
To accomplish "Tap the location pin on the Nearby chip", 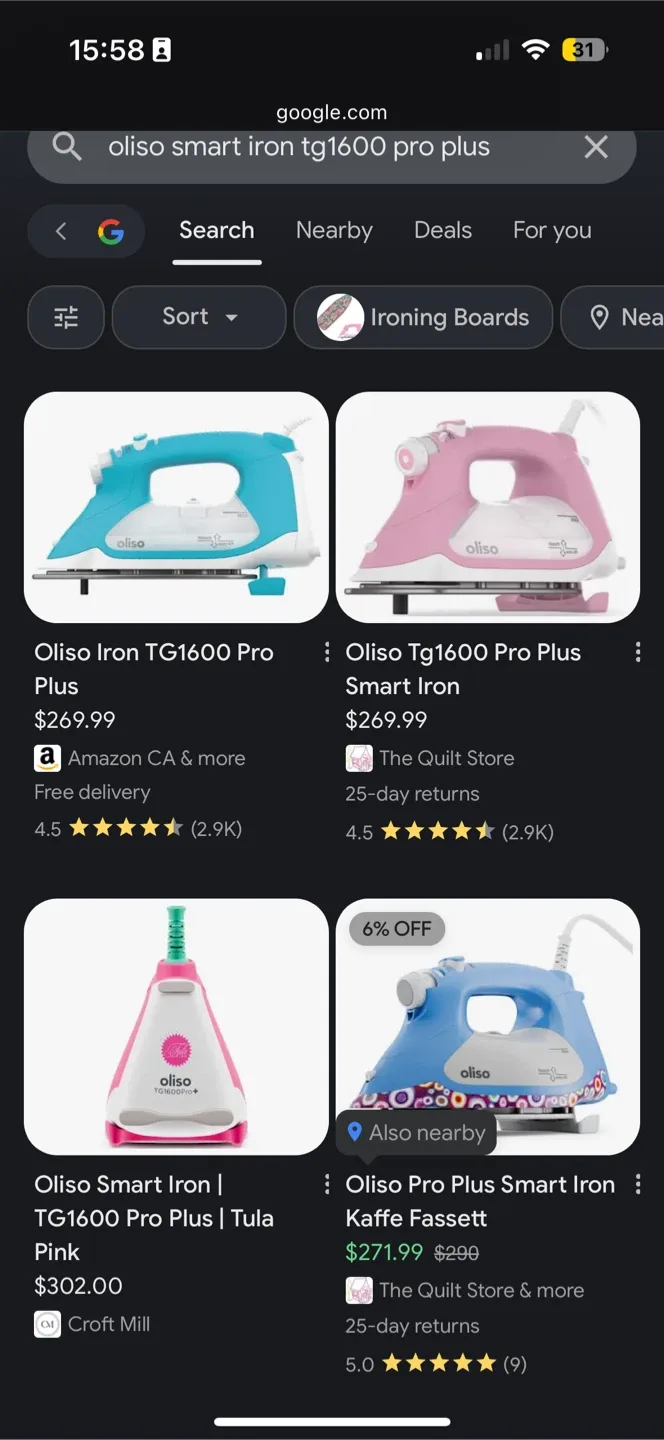I will pos(598,317).
